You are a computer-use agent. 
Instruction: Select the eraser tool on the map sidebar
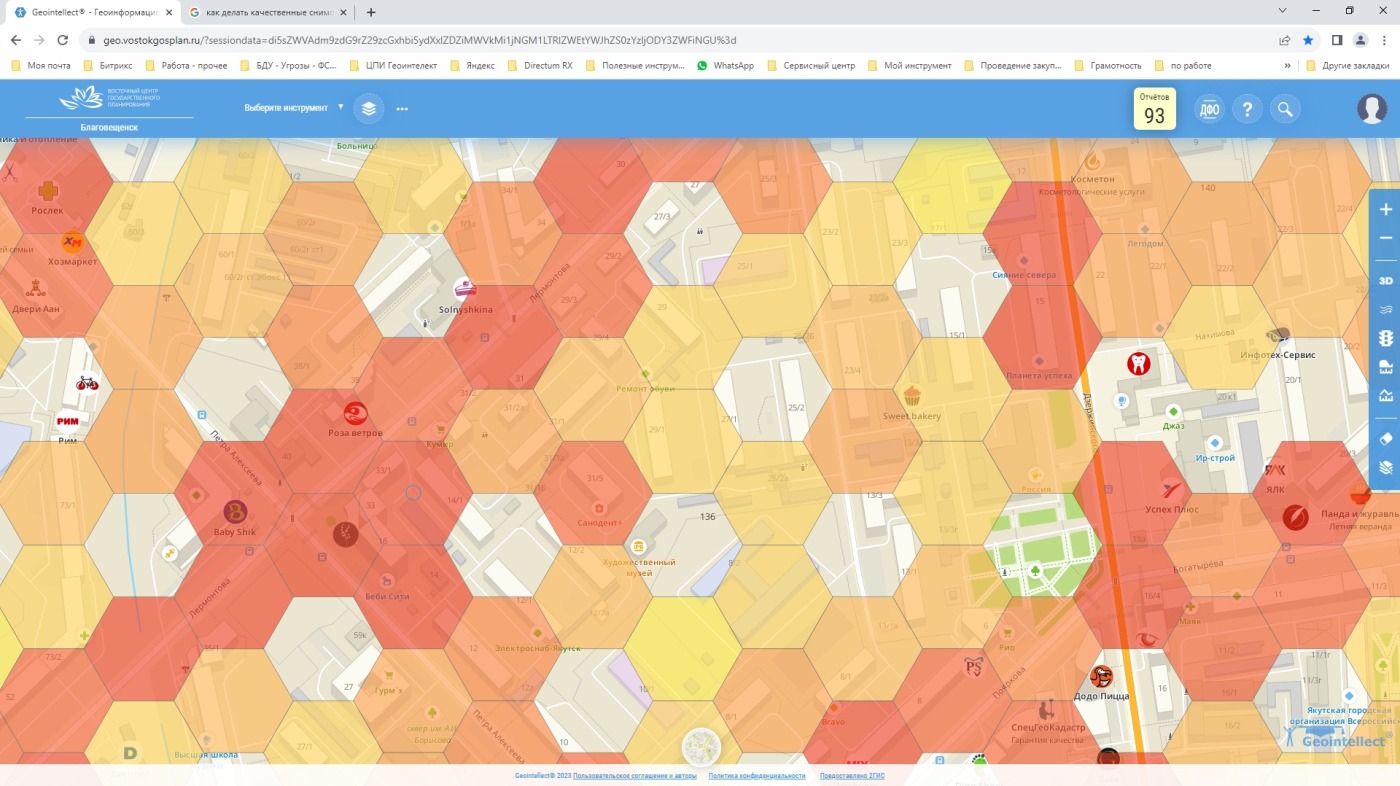pyautogui.click(x=1385, y=439)
